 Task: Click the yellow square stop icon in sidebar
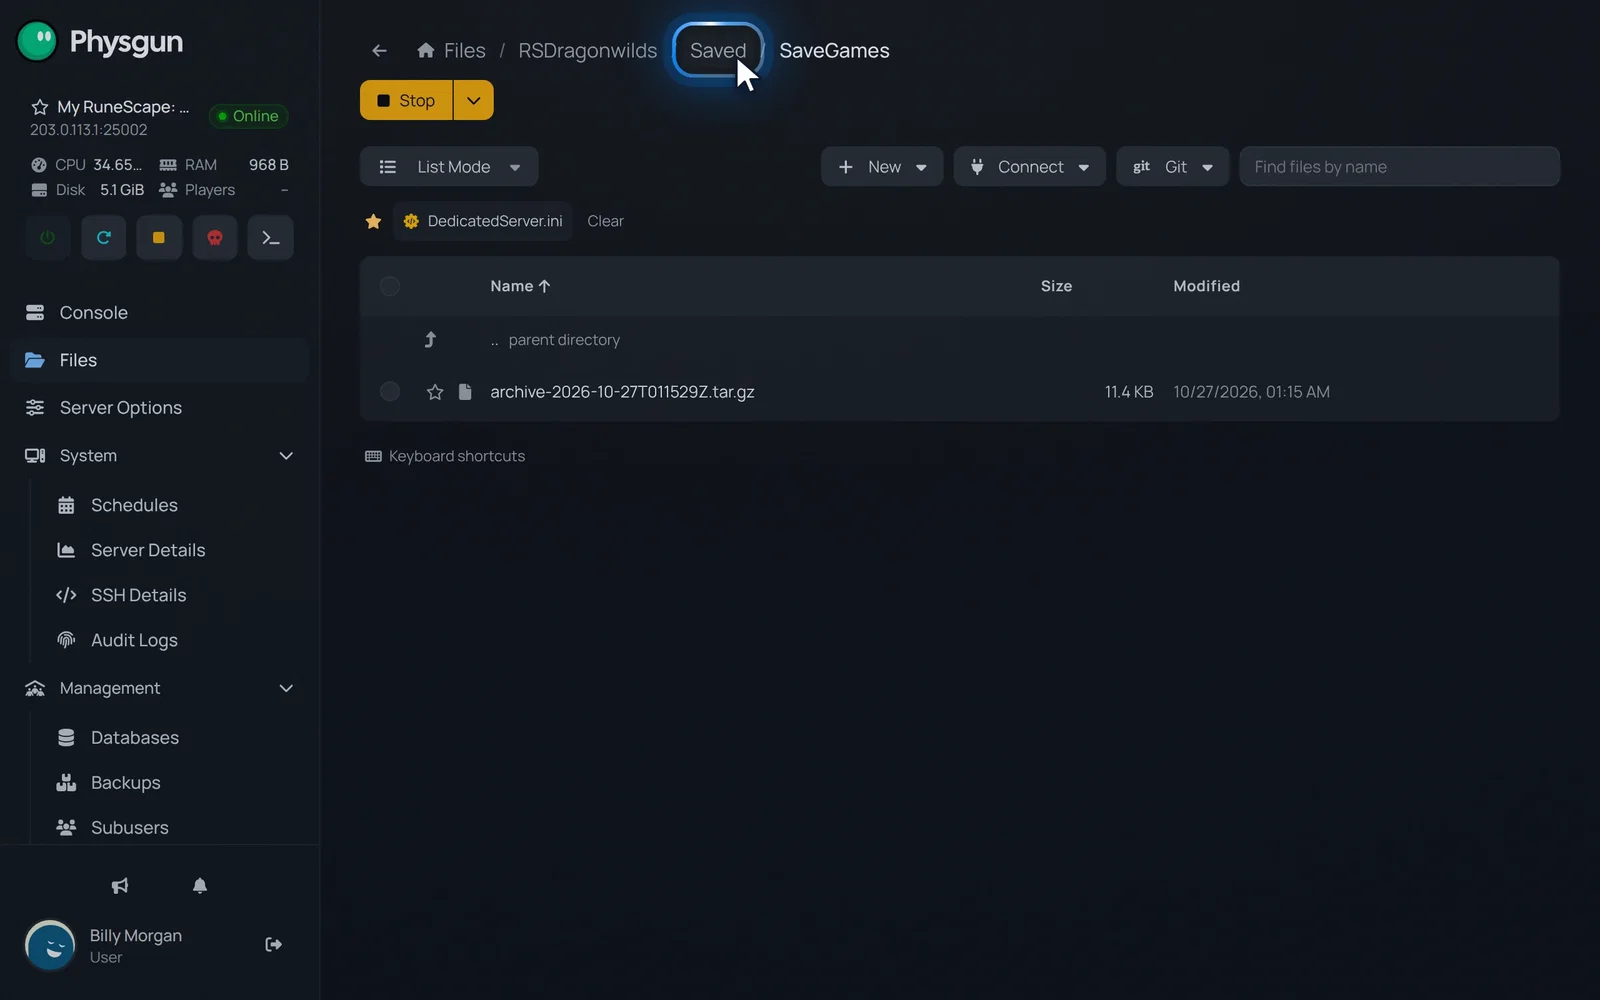(x=159, y=238)
